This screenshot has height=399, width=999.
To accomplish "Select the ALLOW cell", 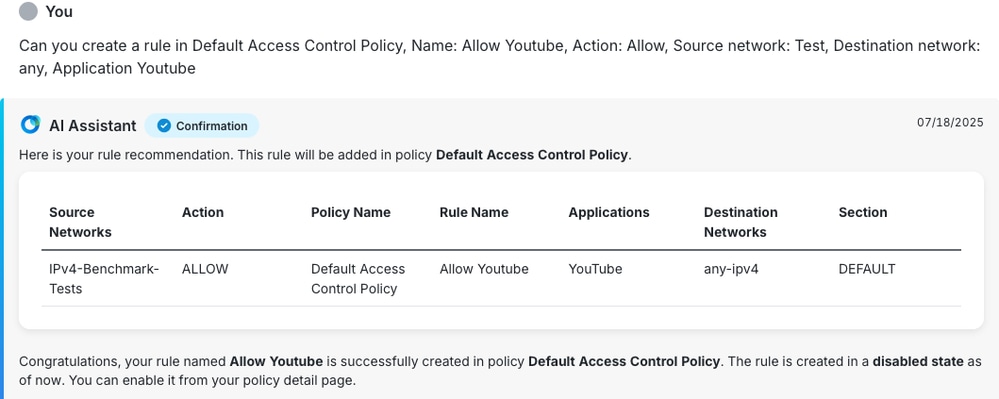I will click(x=205, y=269).
